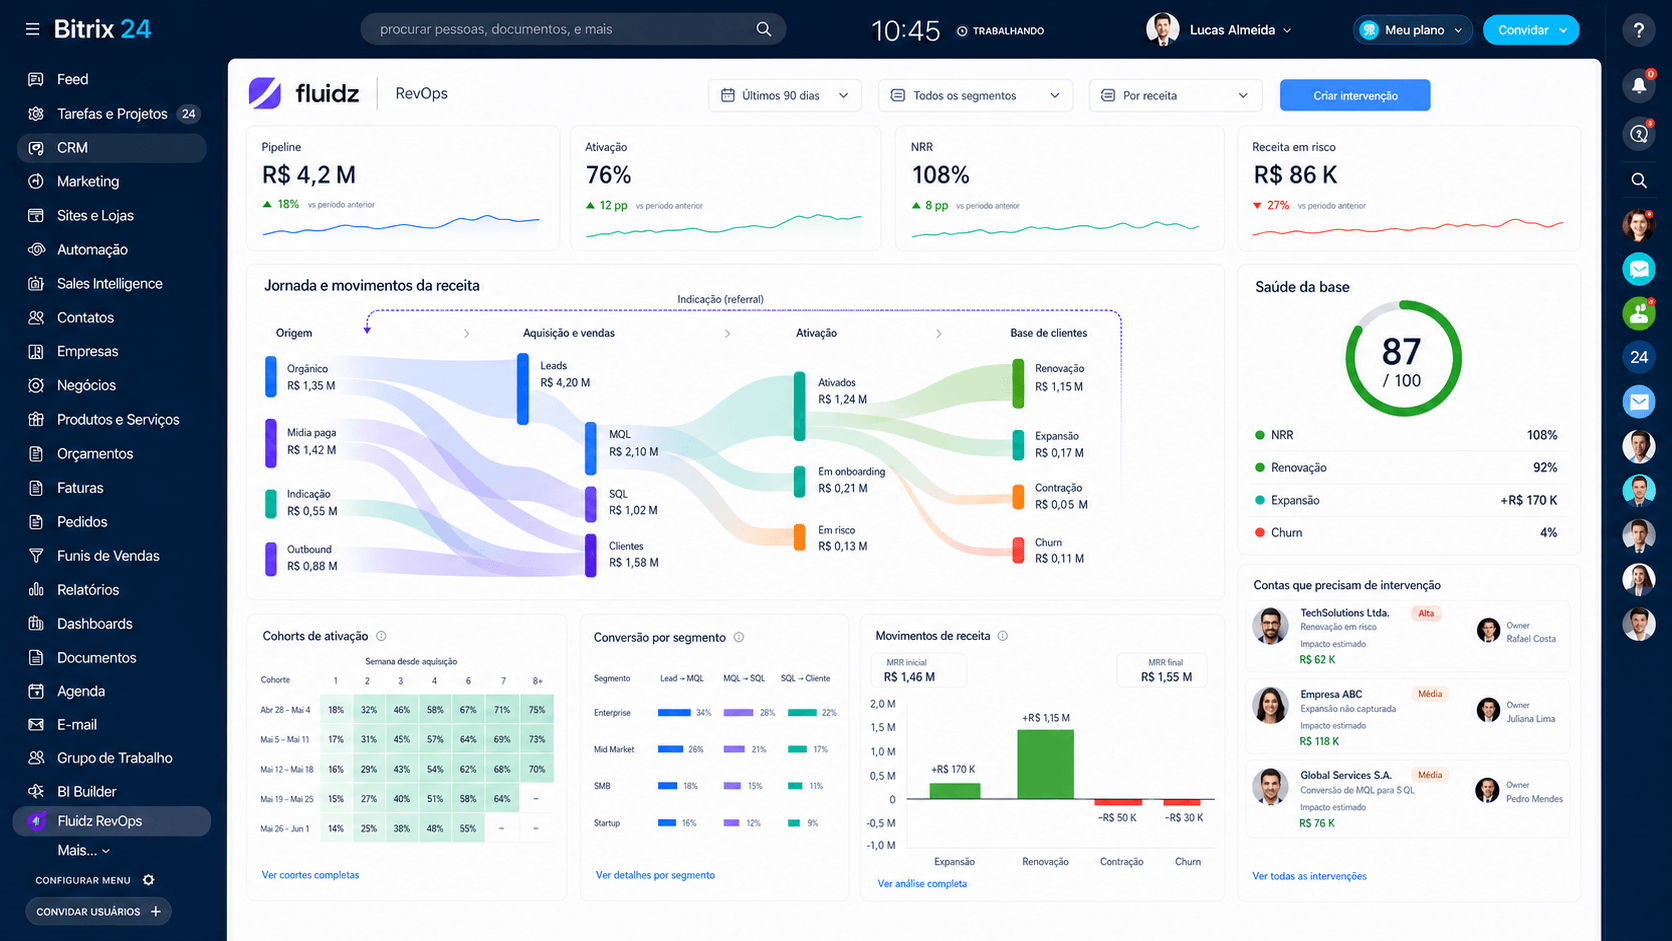Screen dimensions: 1672x941
Task: Show info icon for Movimentos de receita
Action: 1002,636
